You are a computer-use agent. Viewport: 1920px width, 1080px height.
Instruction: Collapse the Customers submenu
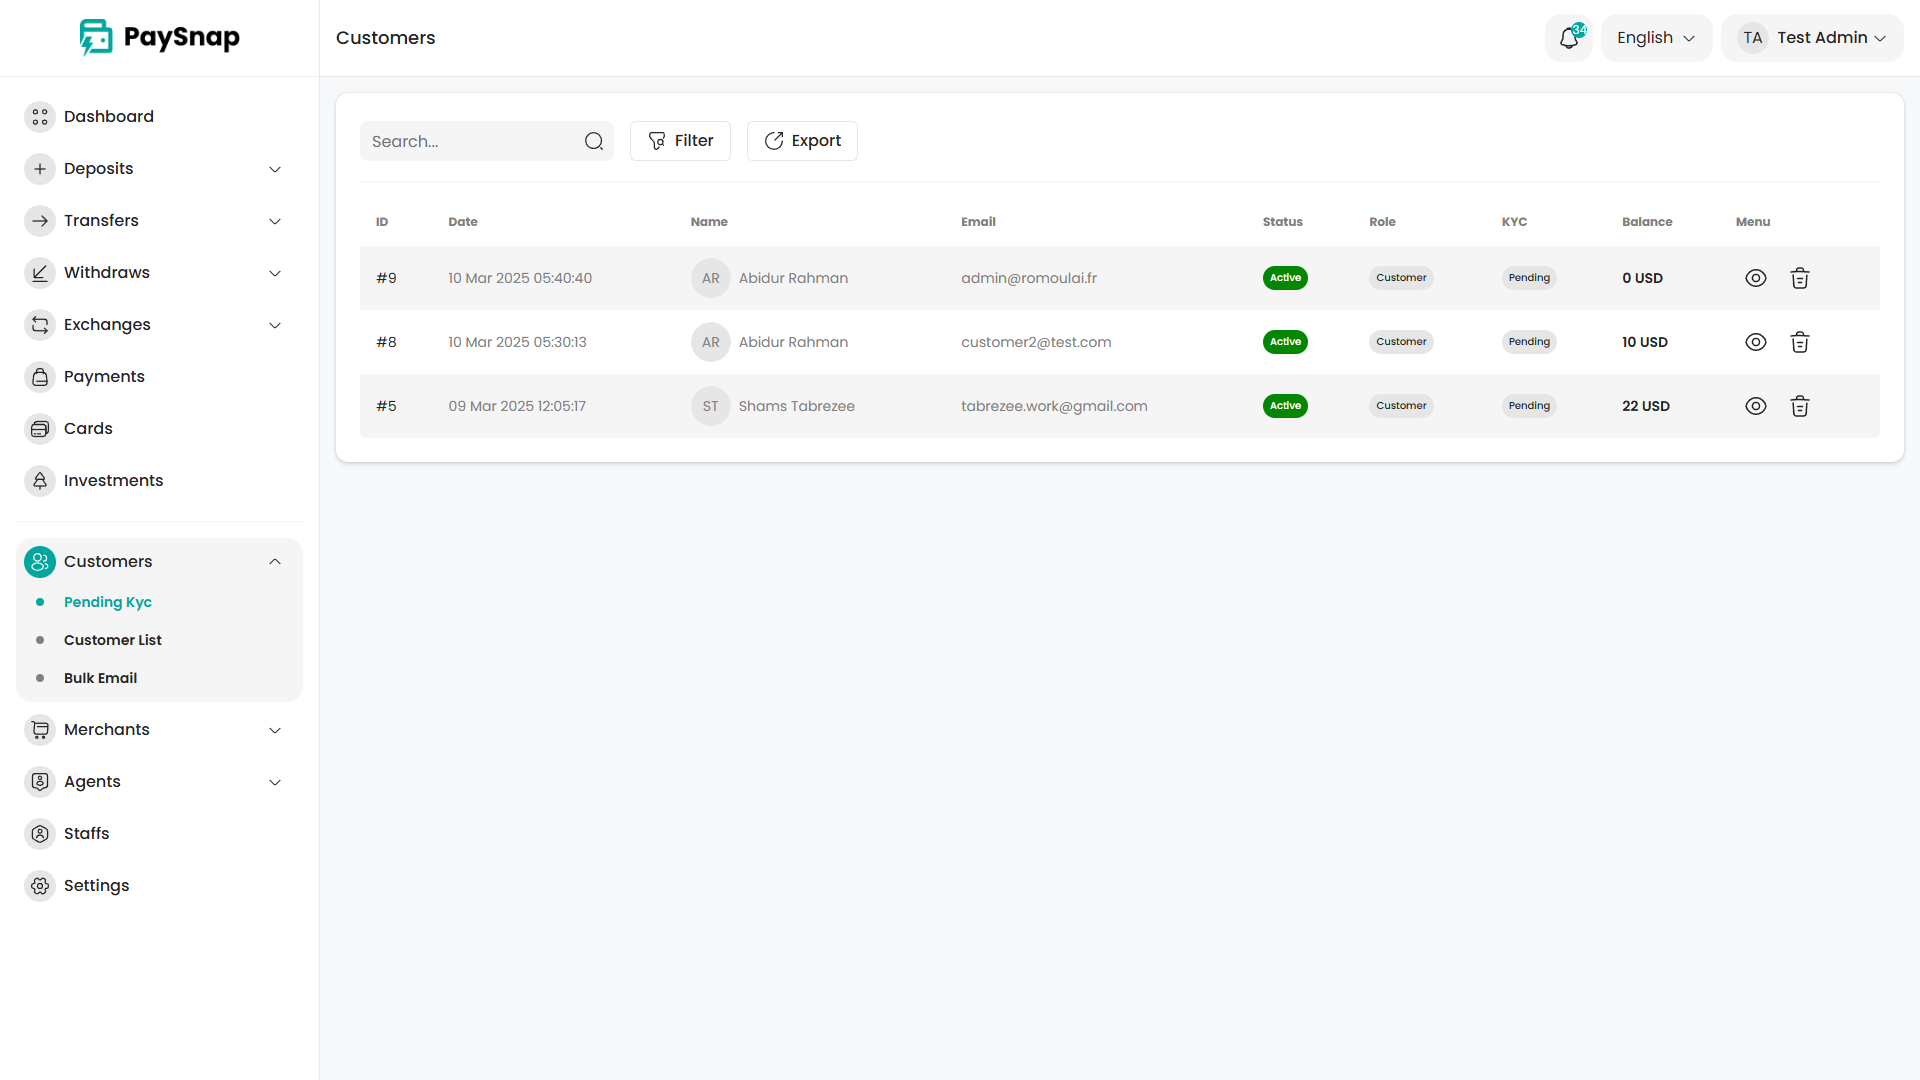(x=275, y=561)
